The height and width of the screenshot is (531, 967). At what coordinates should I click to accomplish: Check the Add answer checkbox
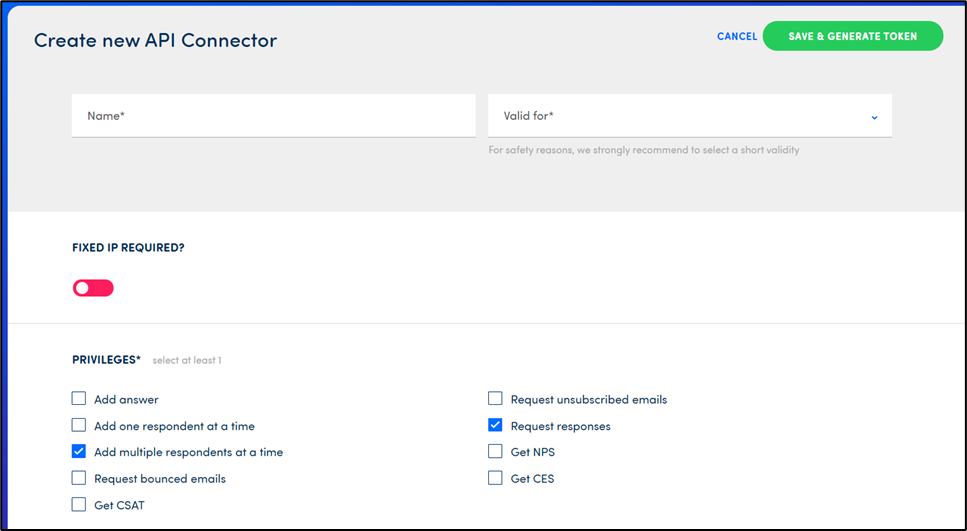click(x=79, y=399)
